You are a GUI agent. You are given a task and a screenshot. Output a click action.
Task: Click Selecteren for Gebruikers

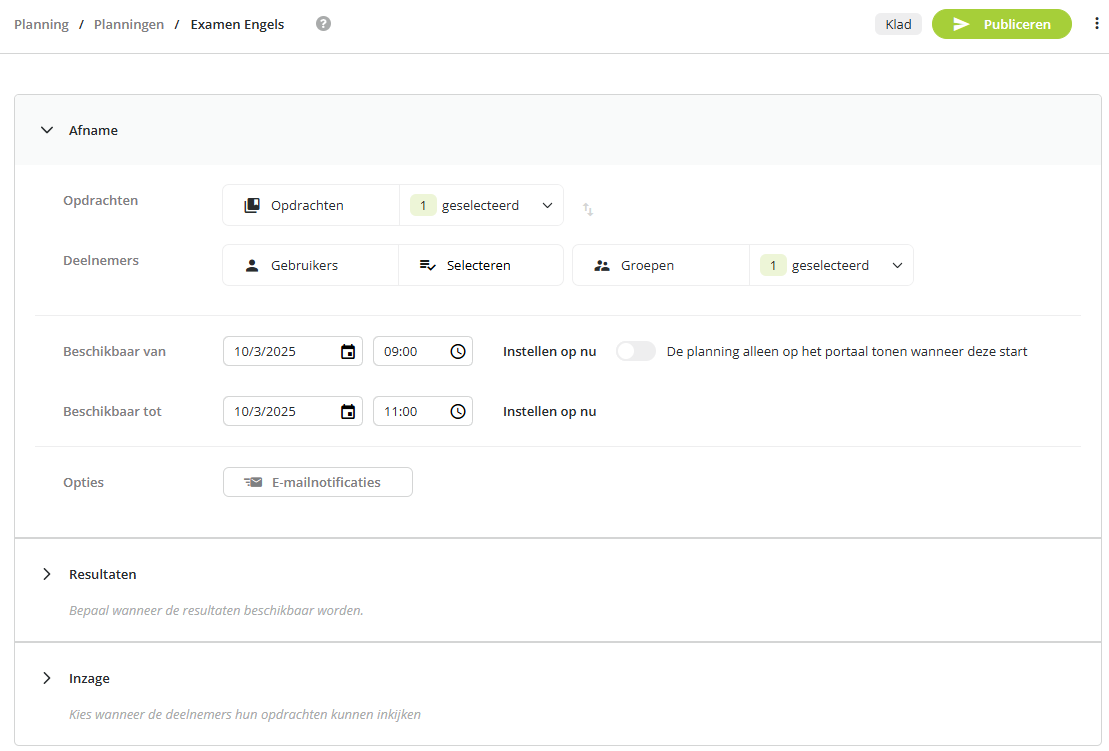[x=481, y=265]
